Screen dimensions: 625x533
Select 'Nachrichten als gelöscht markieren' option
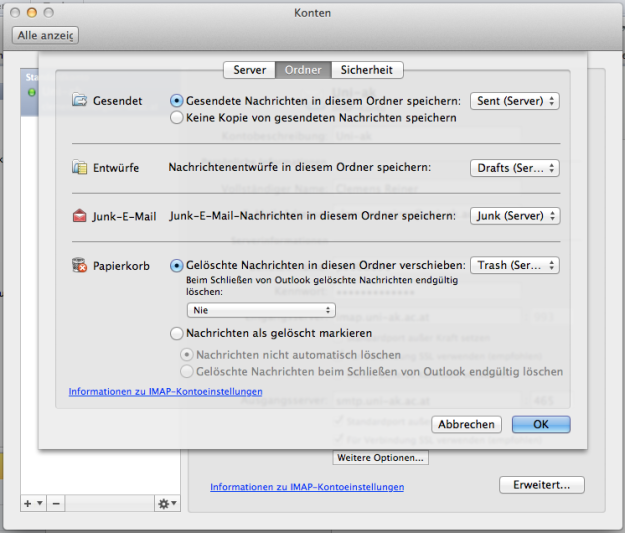178,333
